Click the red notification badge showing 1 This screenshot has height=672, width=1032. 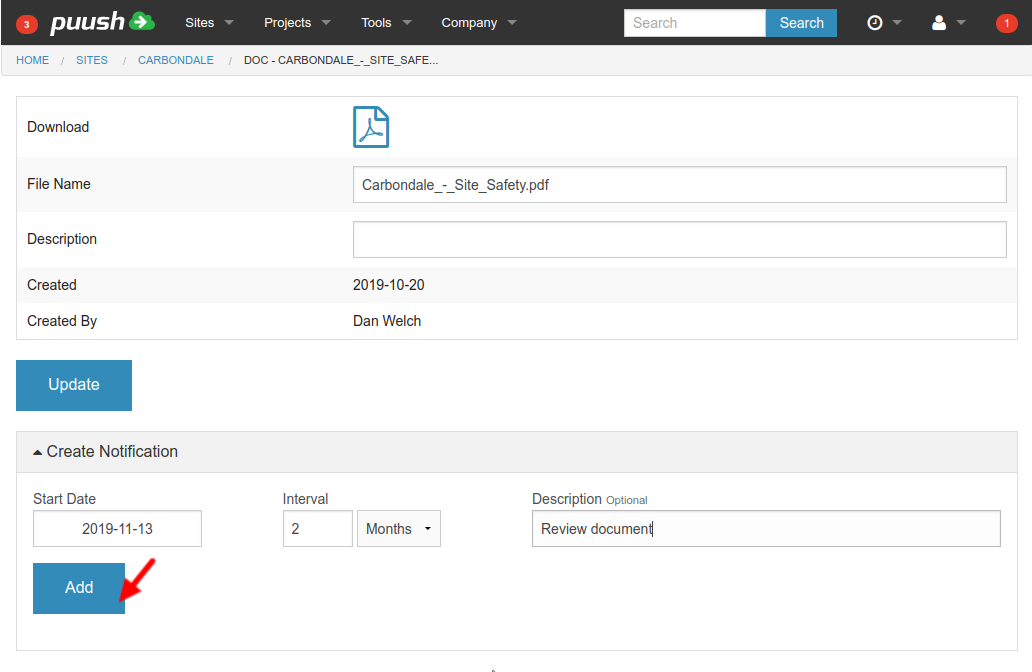click(x=1006, y=23)
